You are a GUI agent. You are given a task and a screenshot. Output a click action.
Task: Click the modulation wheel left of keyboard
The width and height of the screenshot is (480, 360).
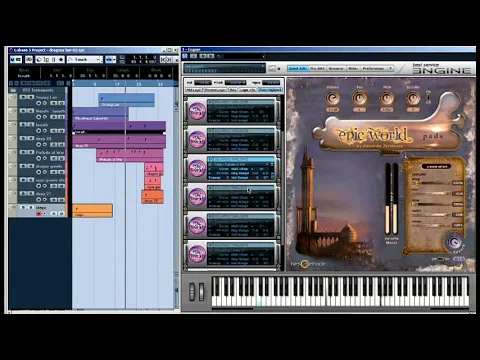pyautogui.click(x=202, y=292)
